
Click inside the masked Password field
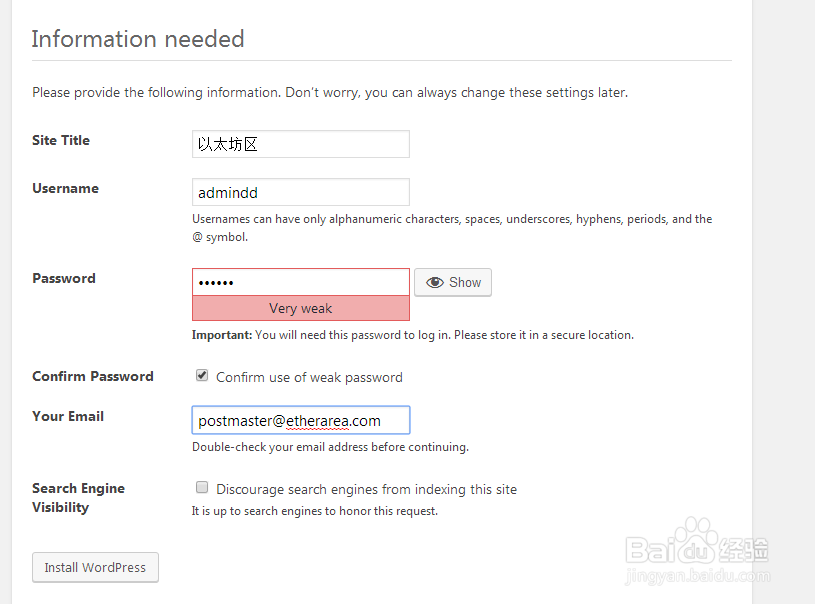300,282
